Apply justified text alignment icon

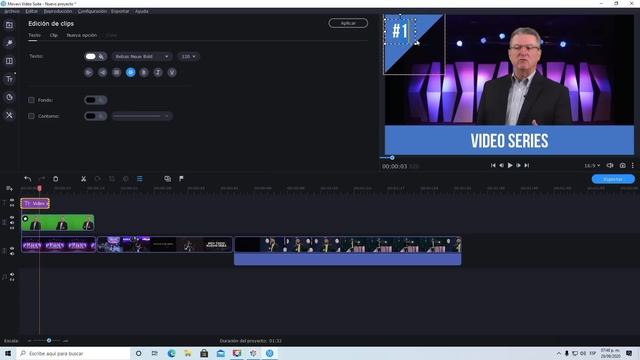[116, 72]
